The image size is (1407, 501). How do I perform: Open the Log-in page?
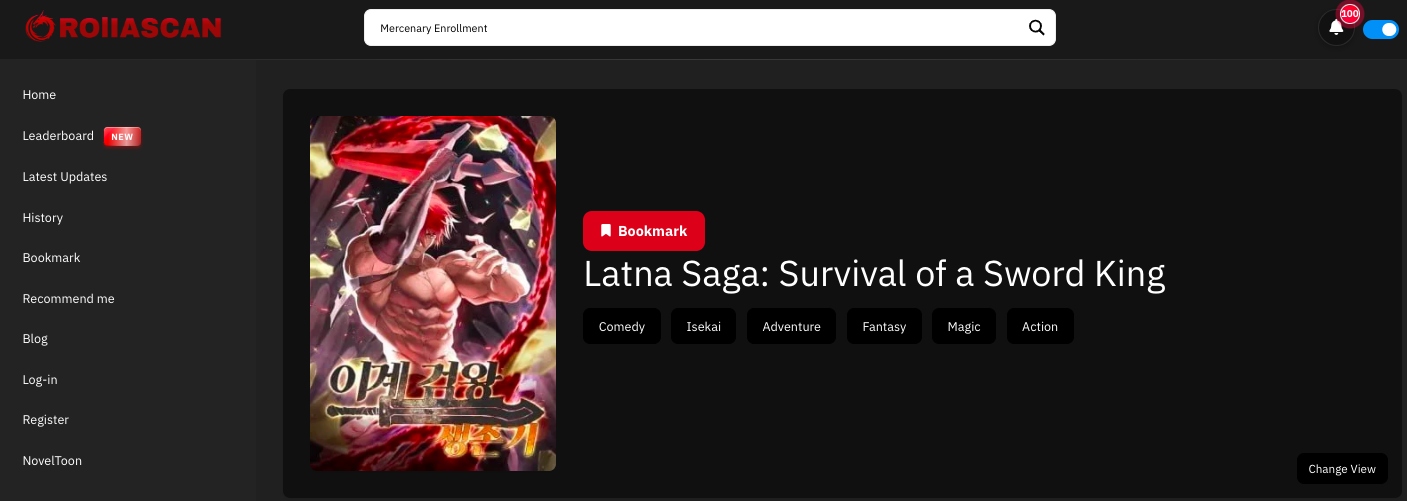(40, 380)
